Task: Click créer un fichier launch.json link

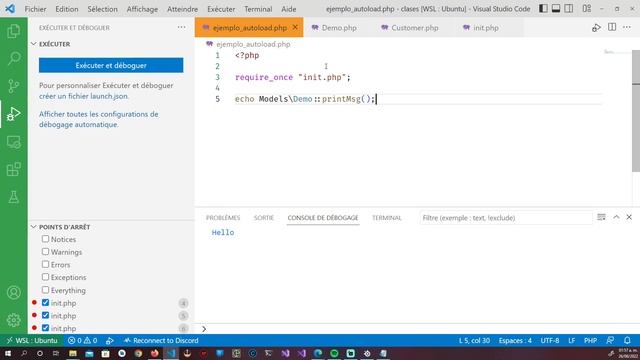Action: click(84, 96)
